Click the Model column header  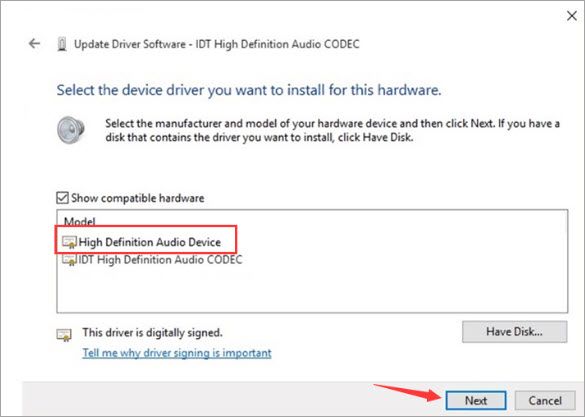(79, 222)
